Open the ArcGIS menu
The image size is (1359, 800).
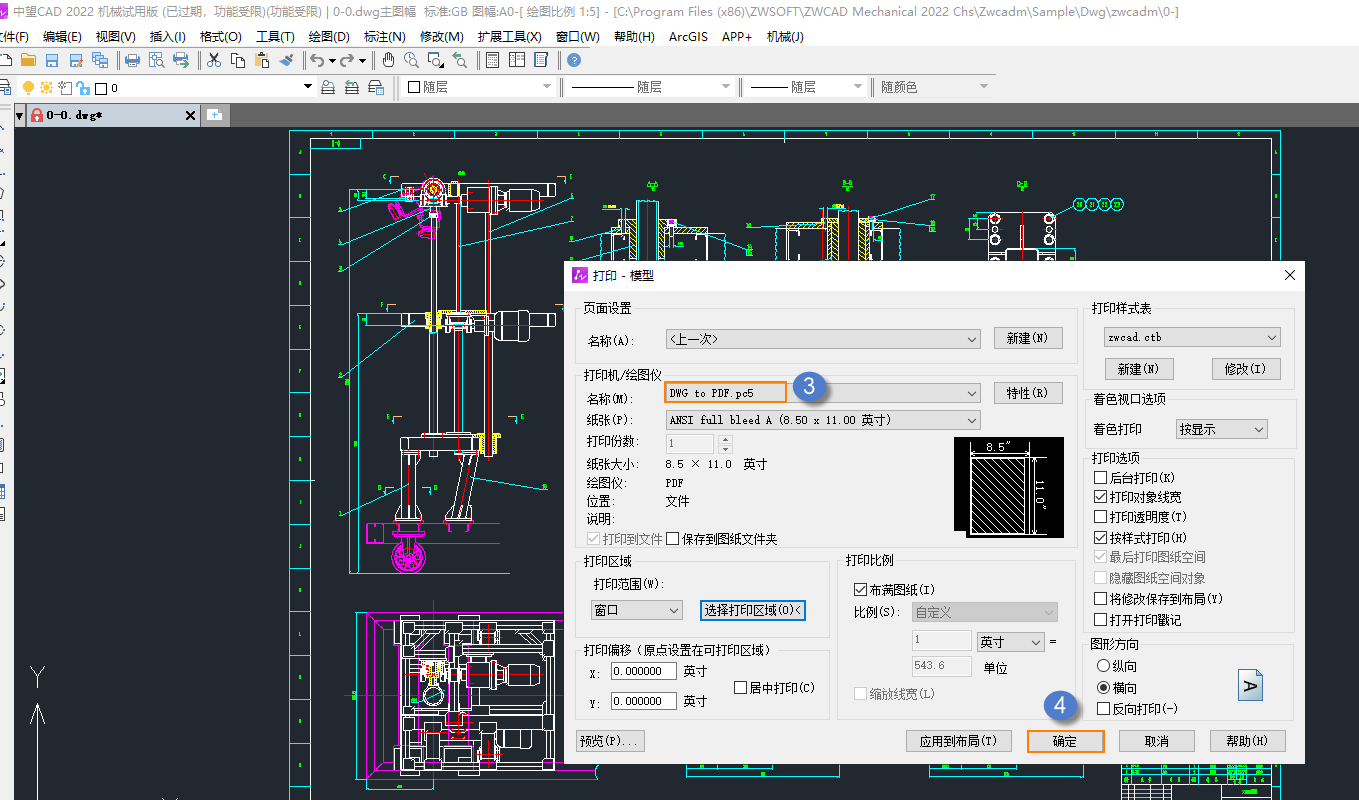point(688,36)
